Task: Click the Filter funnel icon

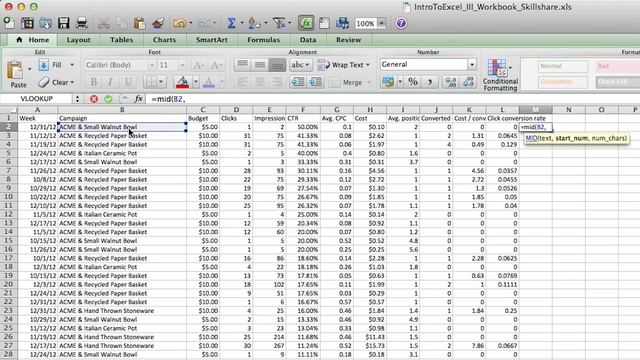Action: pyautogui.click(x=279, y=23)
